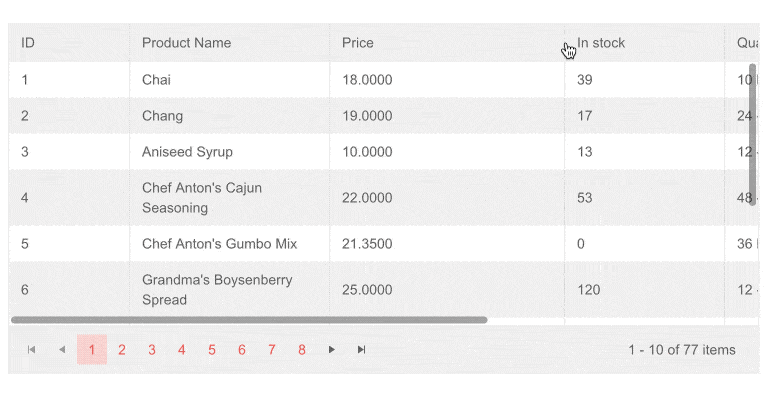Click the Price column header
The image size is (770, 400).
point(358,43)
